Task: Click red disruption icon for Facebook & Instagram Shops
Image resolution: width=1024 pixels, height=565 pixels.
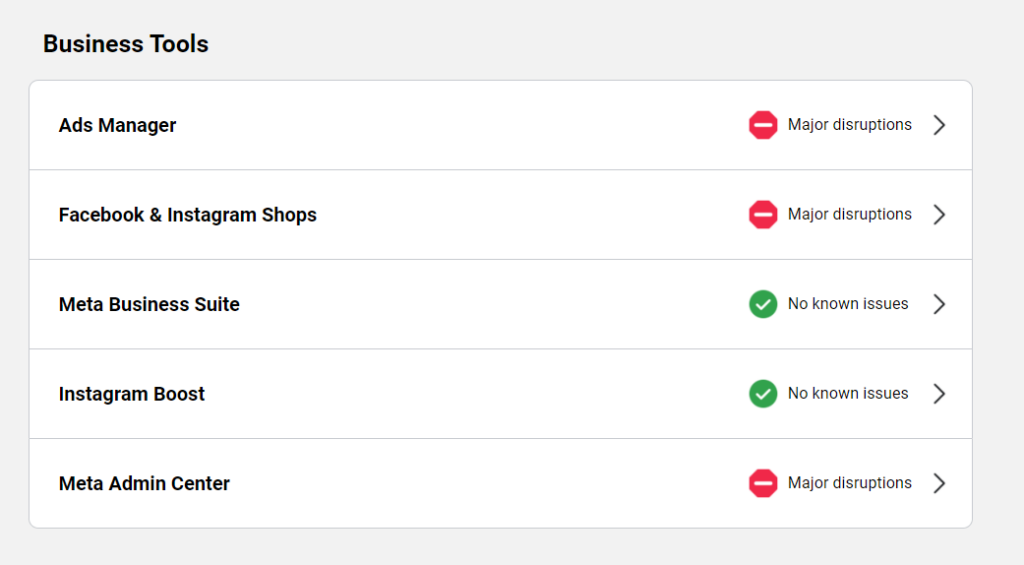Action: [763, 214]
